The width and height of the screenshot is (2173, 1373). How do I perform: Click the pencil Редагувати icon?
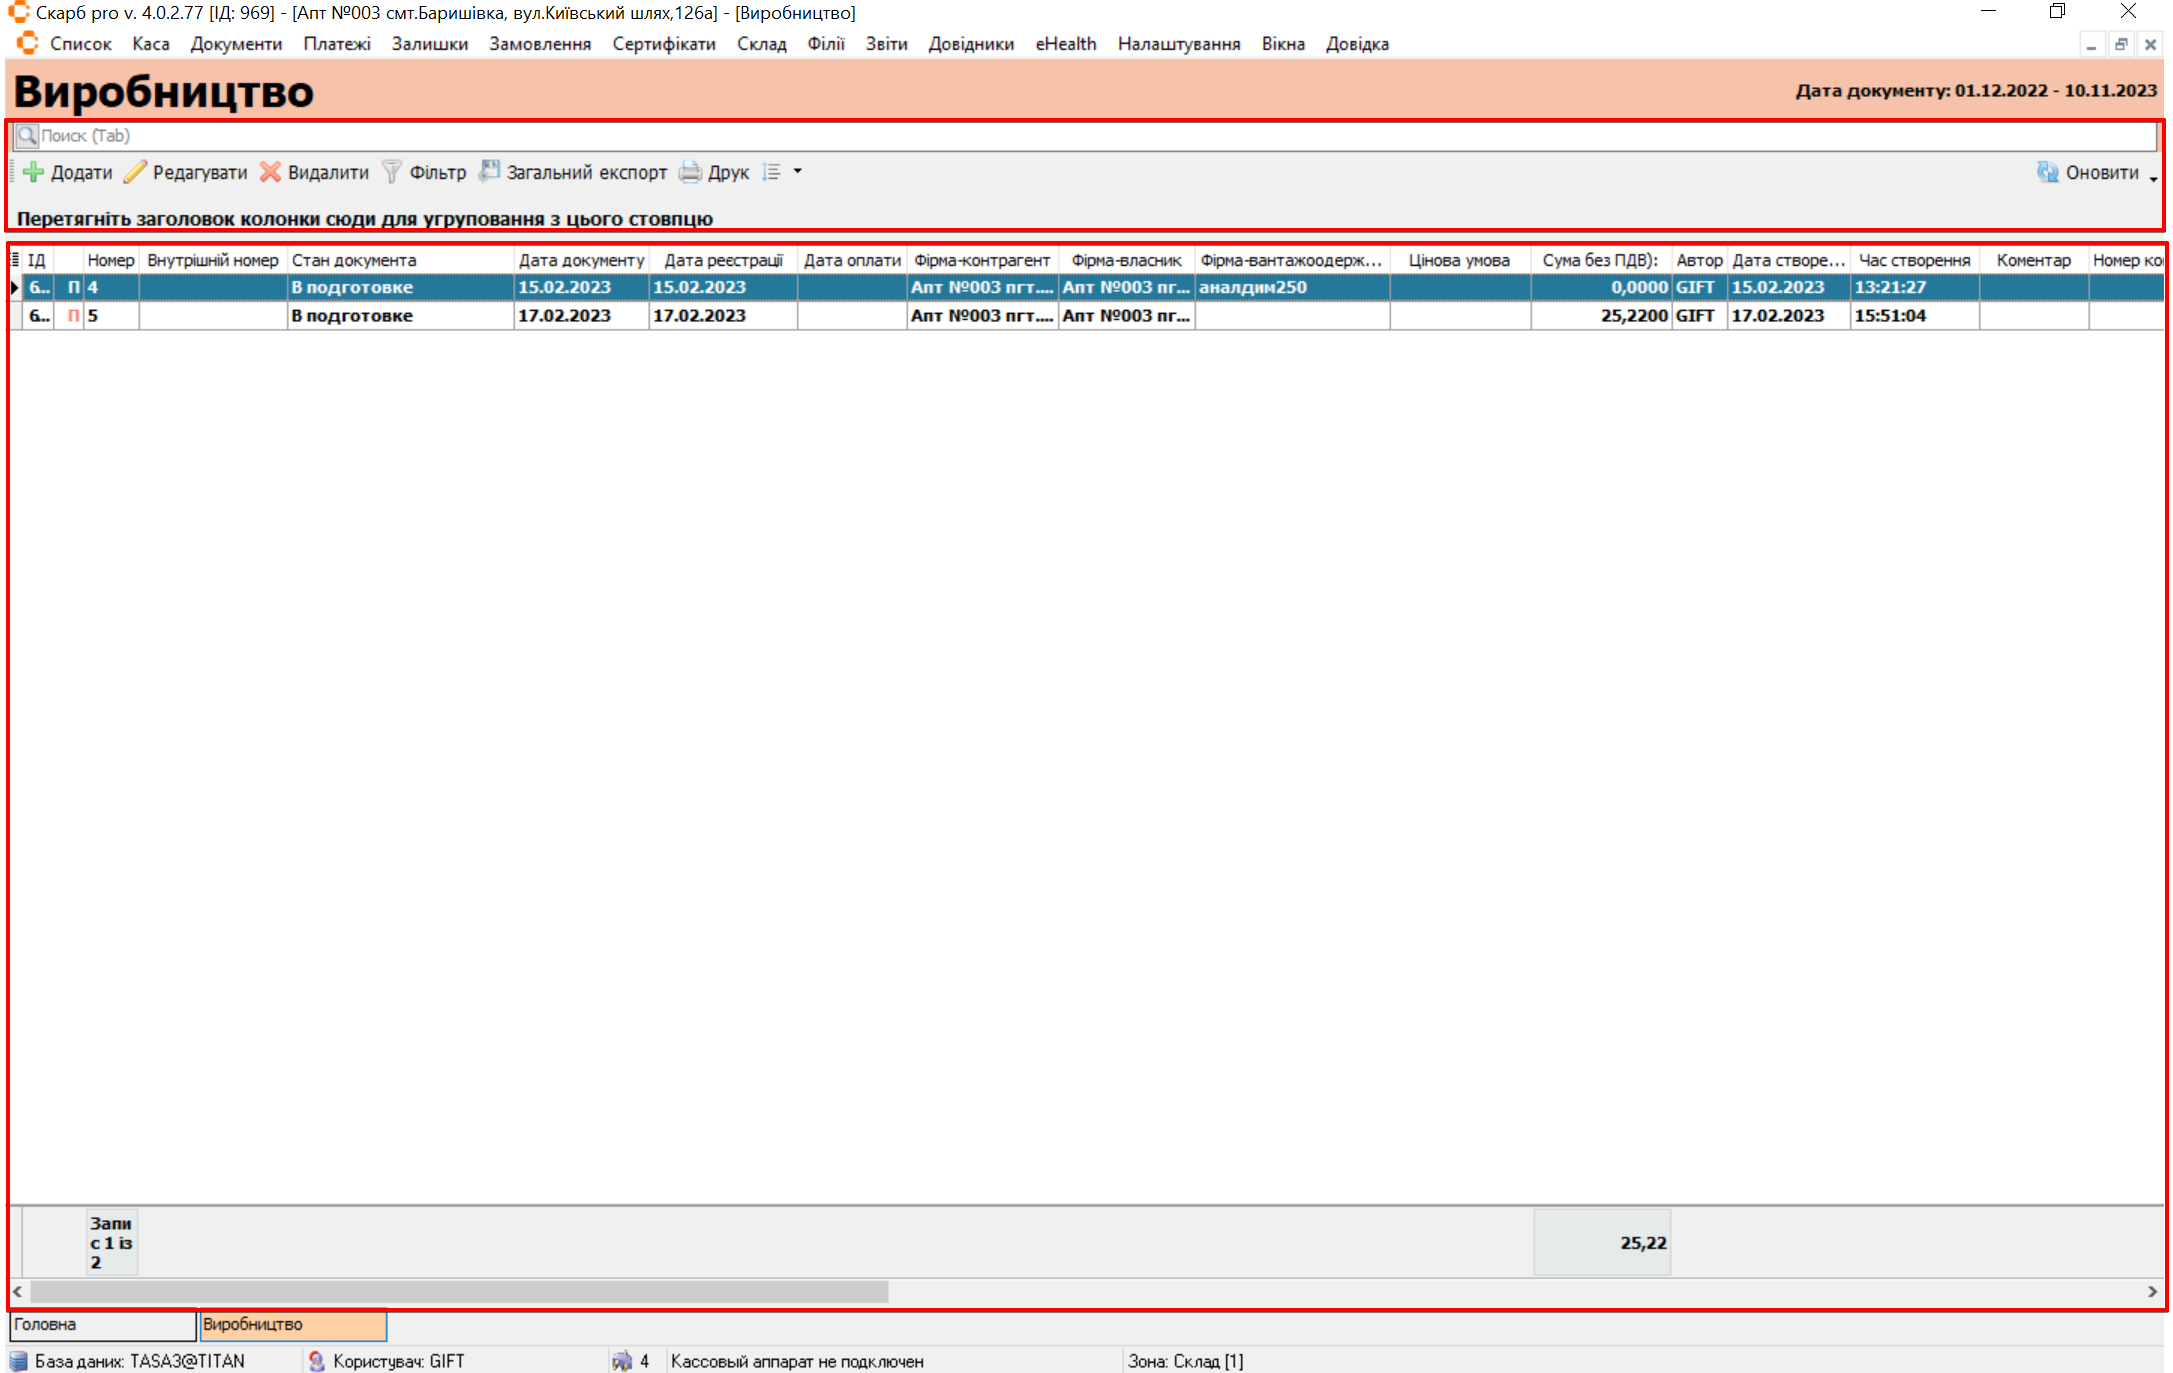(x=135, y=172)
